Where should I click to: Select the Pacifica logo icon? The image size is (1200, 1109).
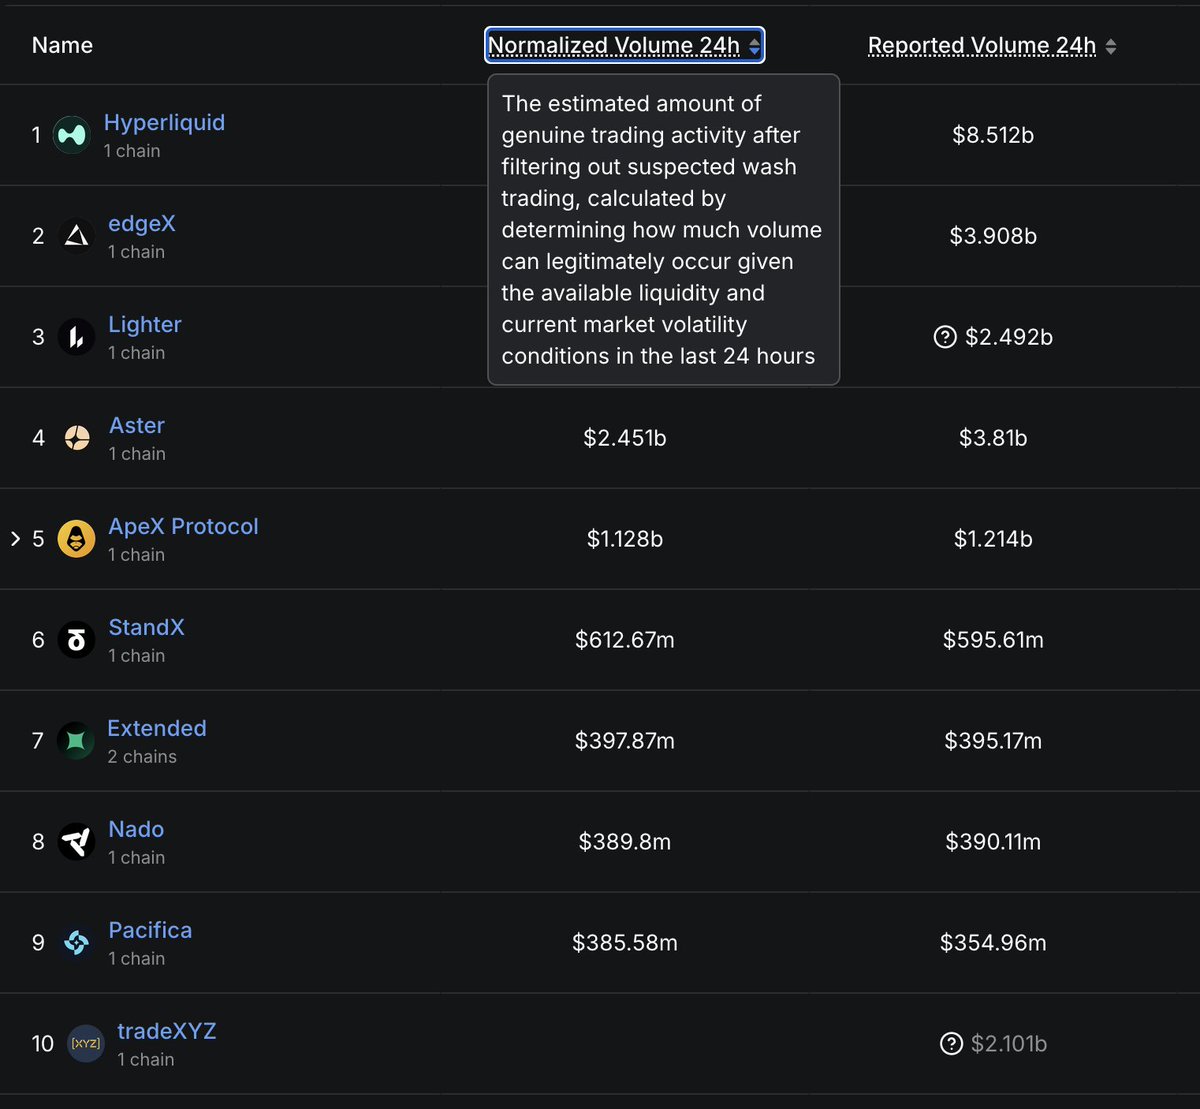tap(76, 942)
